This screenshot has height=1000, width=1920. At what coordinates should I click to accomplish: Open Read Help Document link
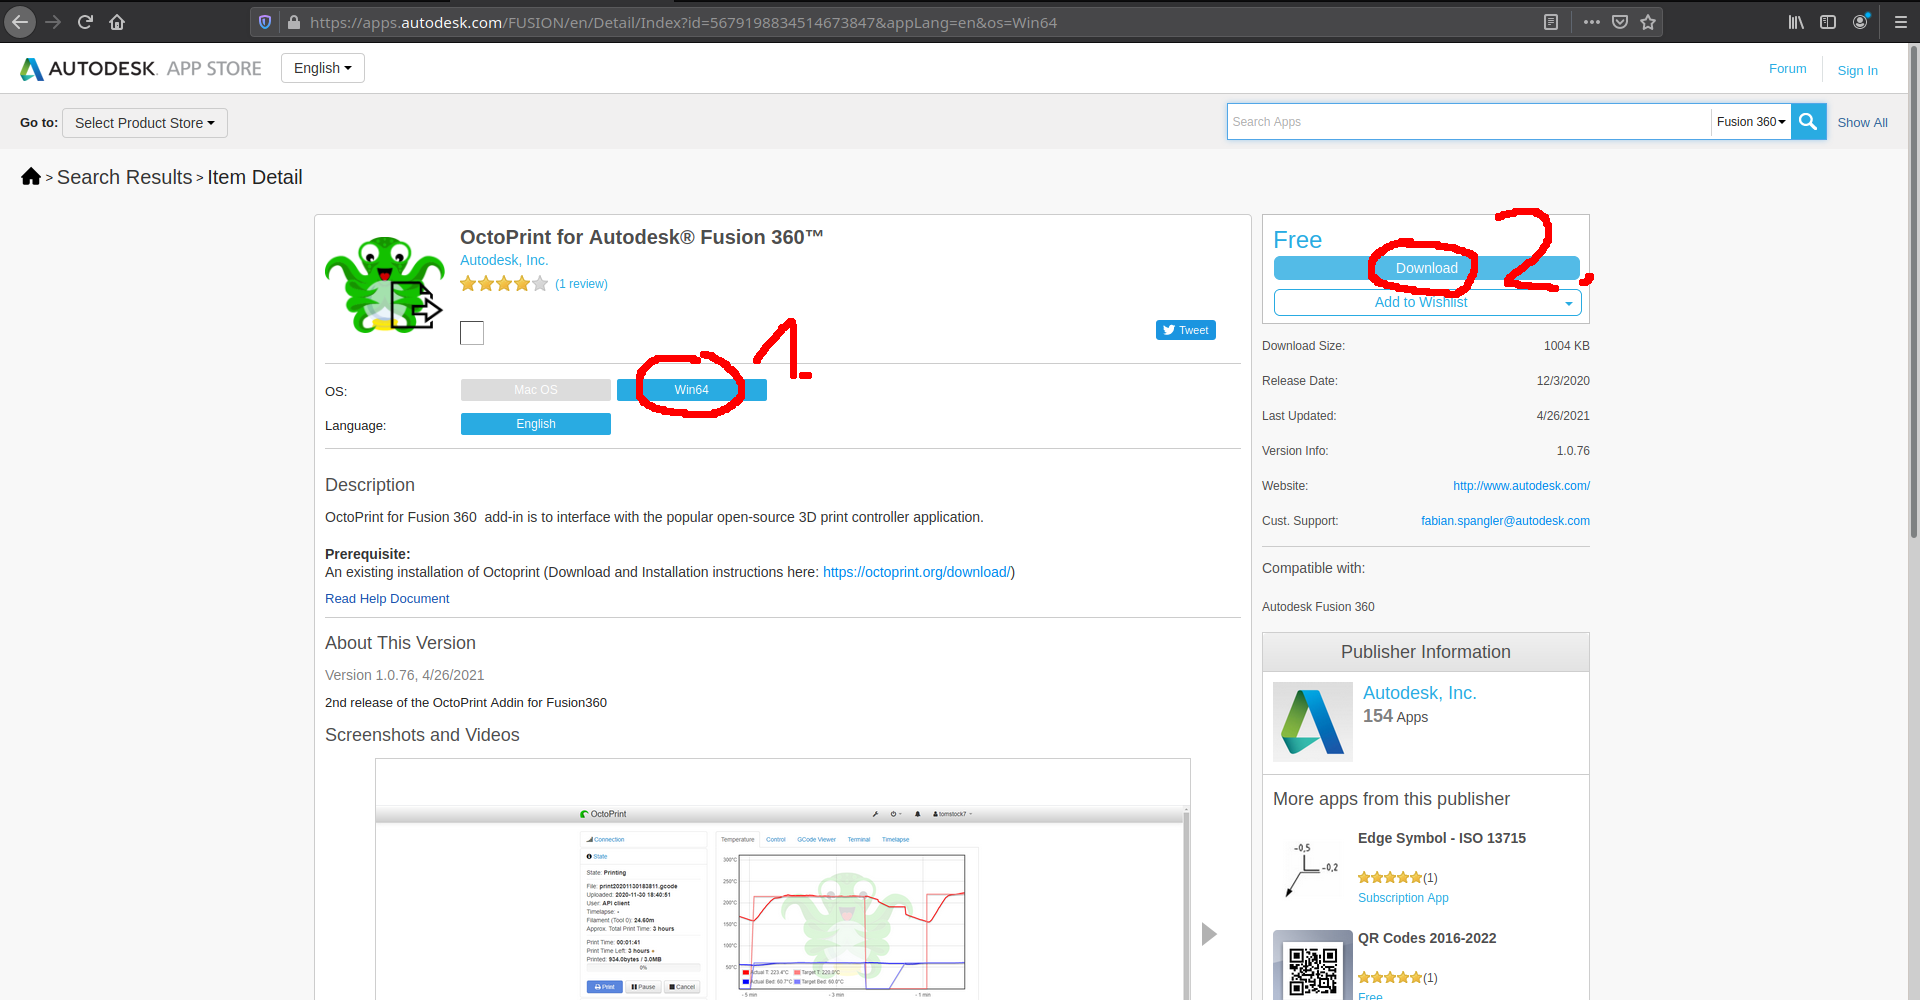pyautogui.click(x=387, y=598)
